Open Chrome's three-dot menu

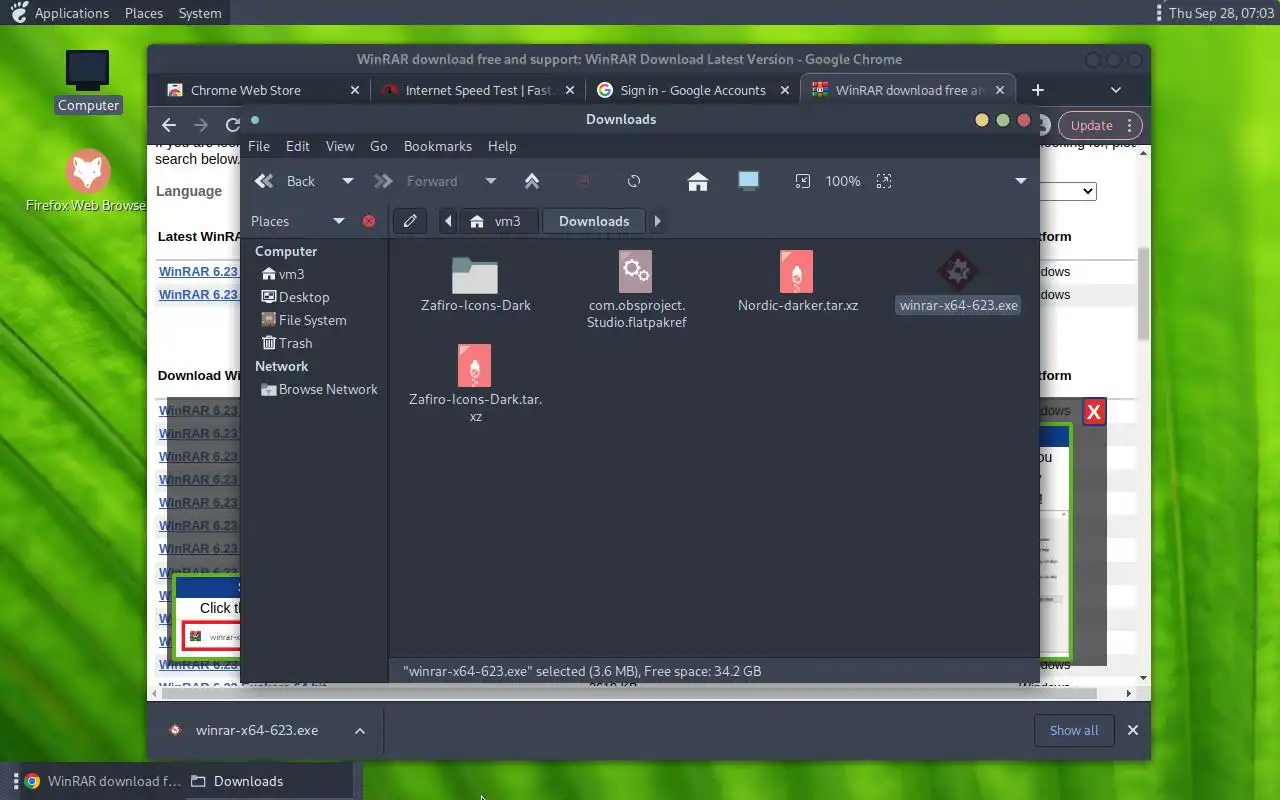(x=1130, y=125)
